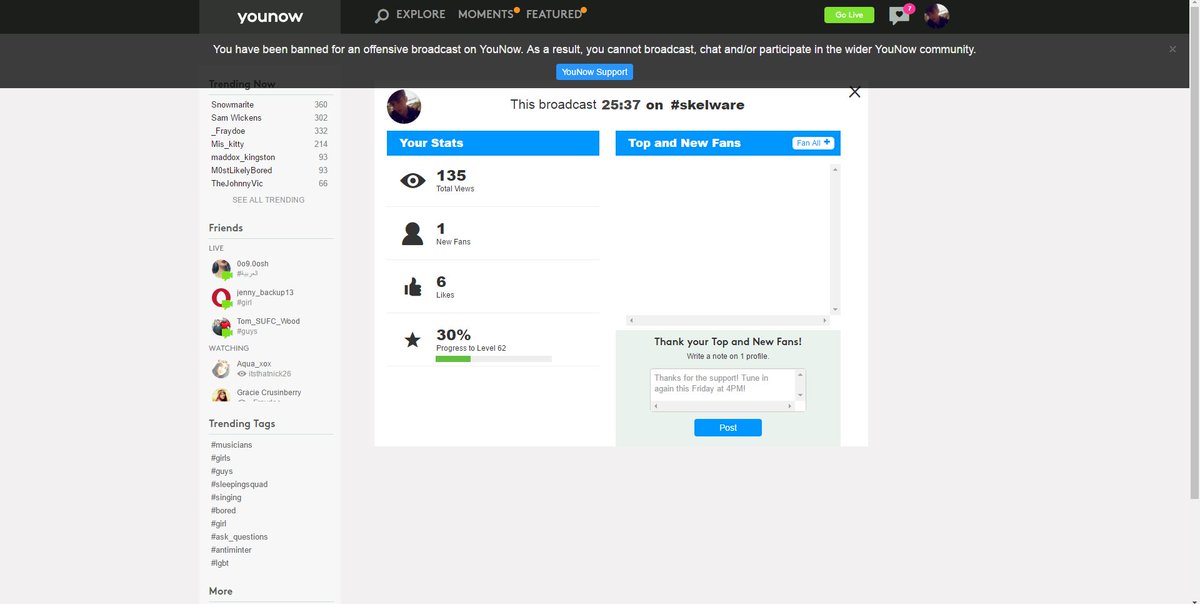Click in the thank-you note text area
Viewport: 1200px width, 604px height.
tap(722, 386)
